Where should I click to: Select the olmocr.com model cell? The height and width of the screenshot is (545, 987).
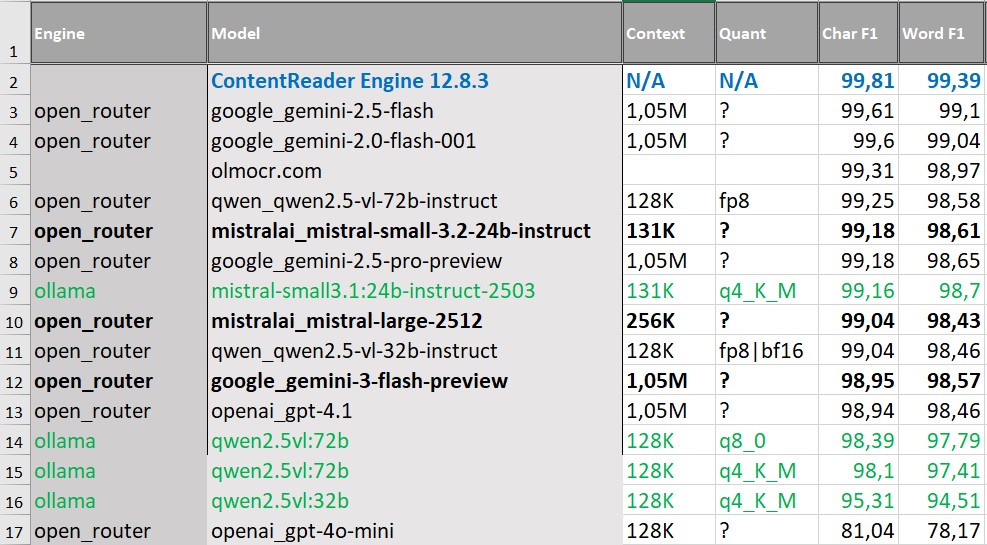266,171
